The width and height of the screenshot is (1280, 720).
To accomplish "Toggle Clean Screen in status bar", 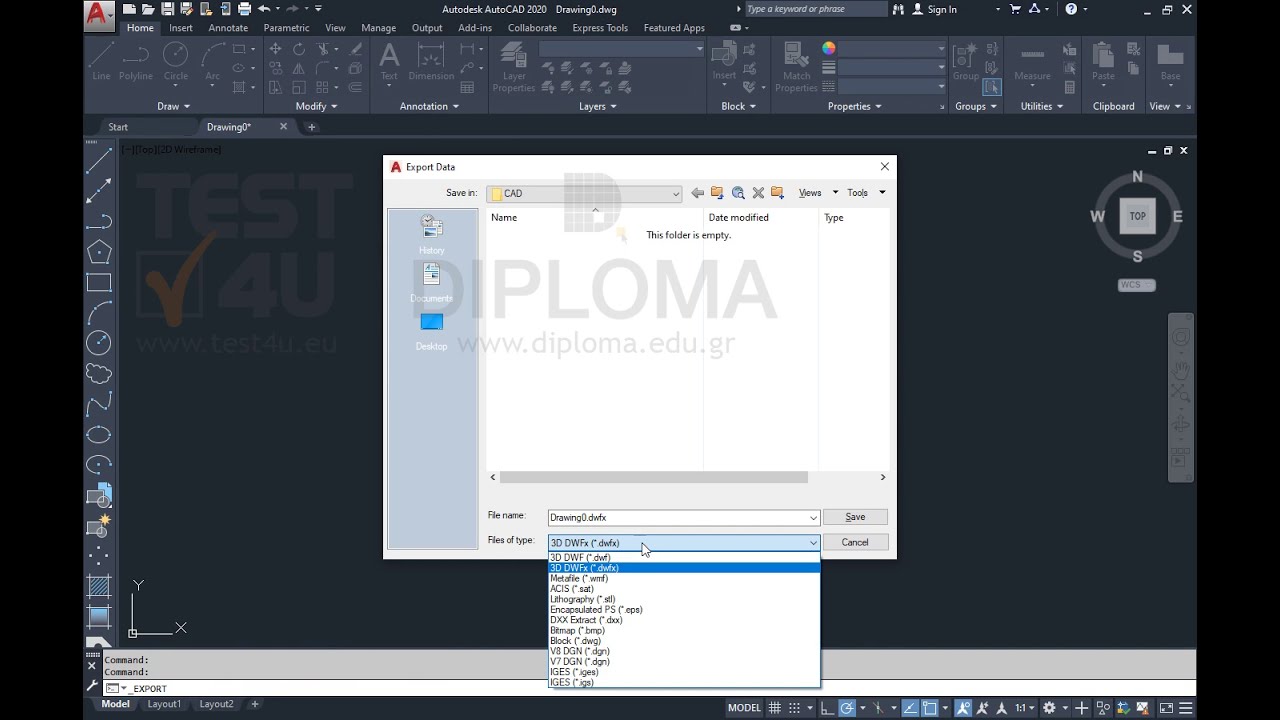I will [1166, 708].
